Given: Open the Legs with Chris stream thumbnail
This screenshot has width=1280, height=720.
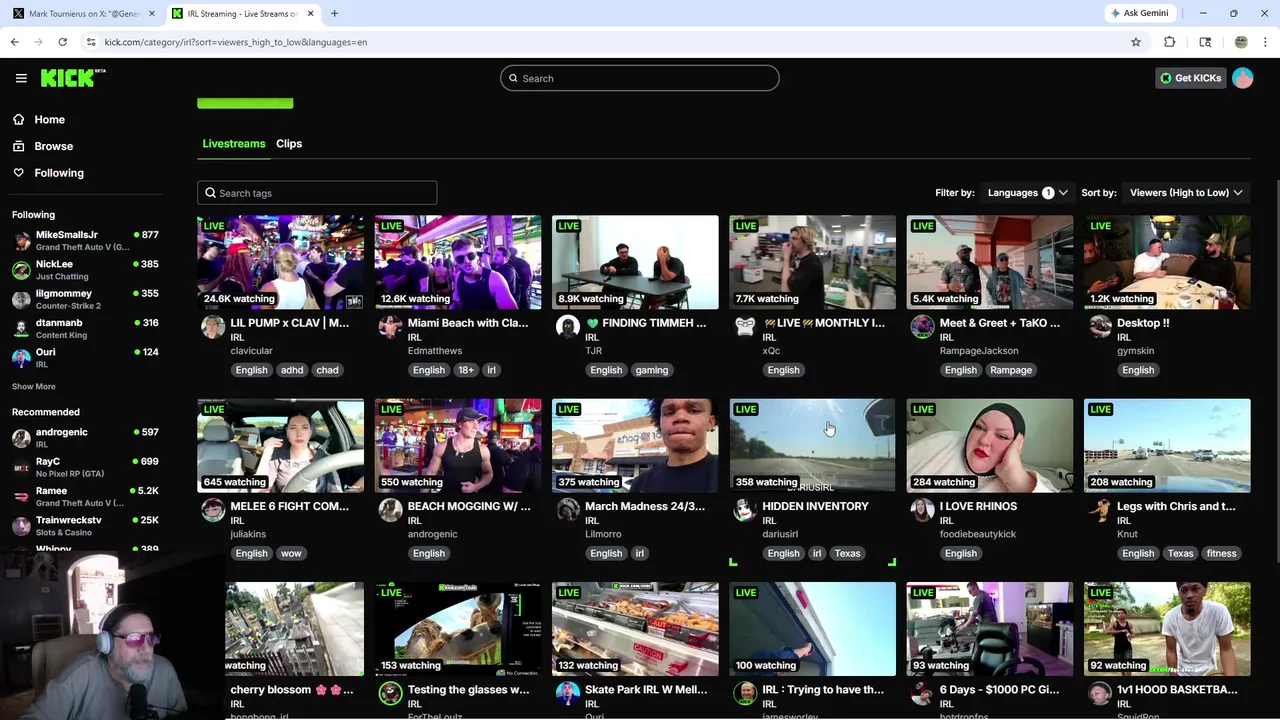Looking at the screenshot, I should click(1167, 445).
